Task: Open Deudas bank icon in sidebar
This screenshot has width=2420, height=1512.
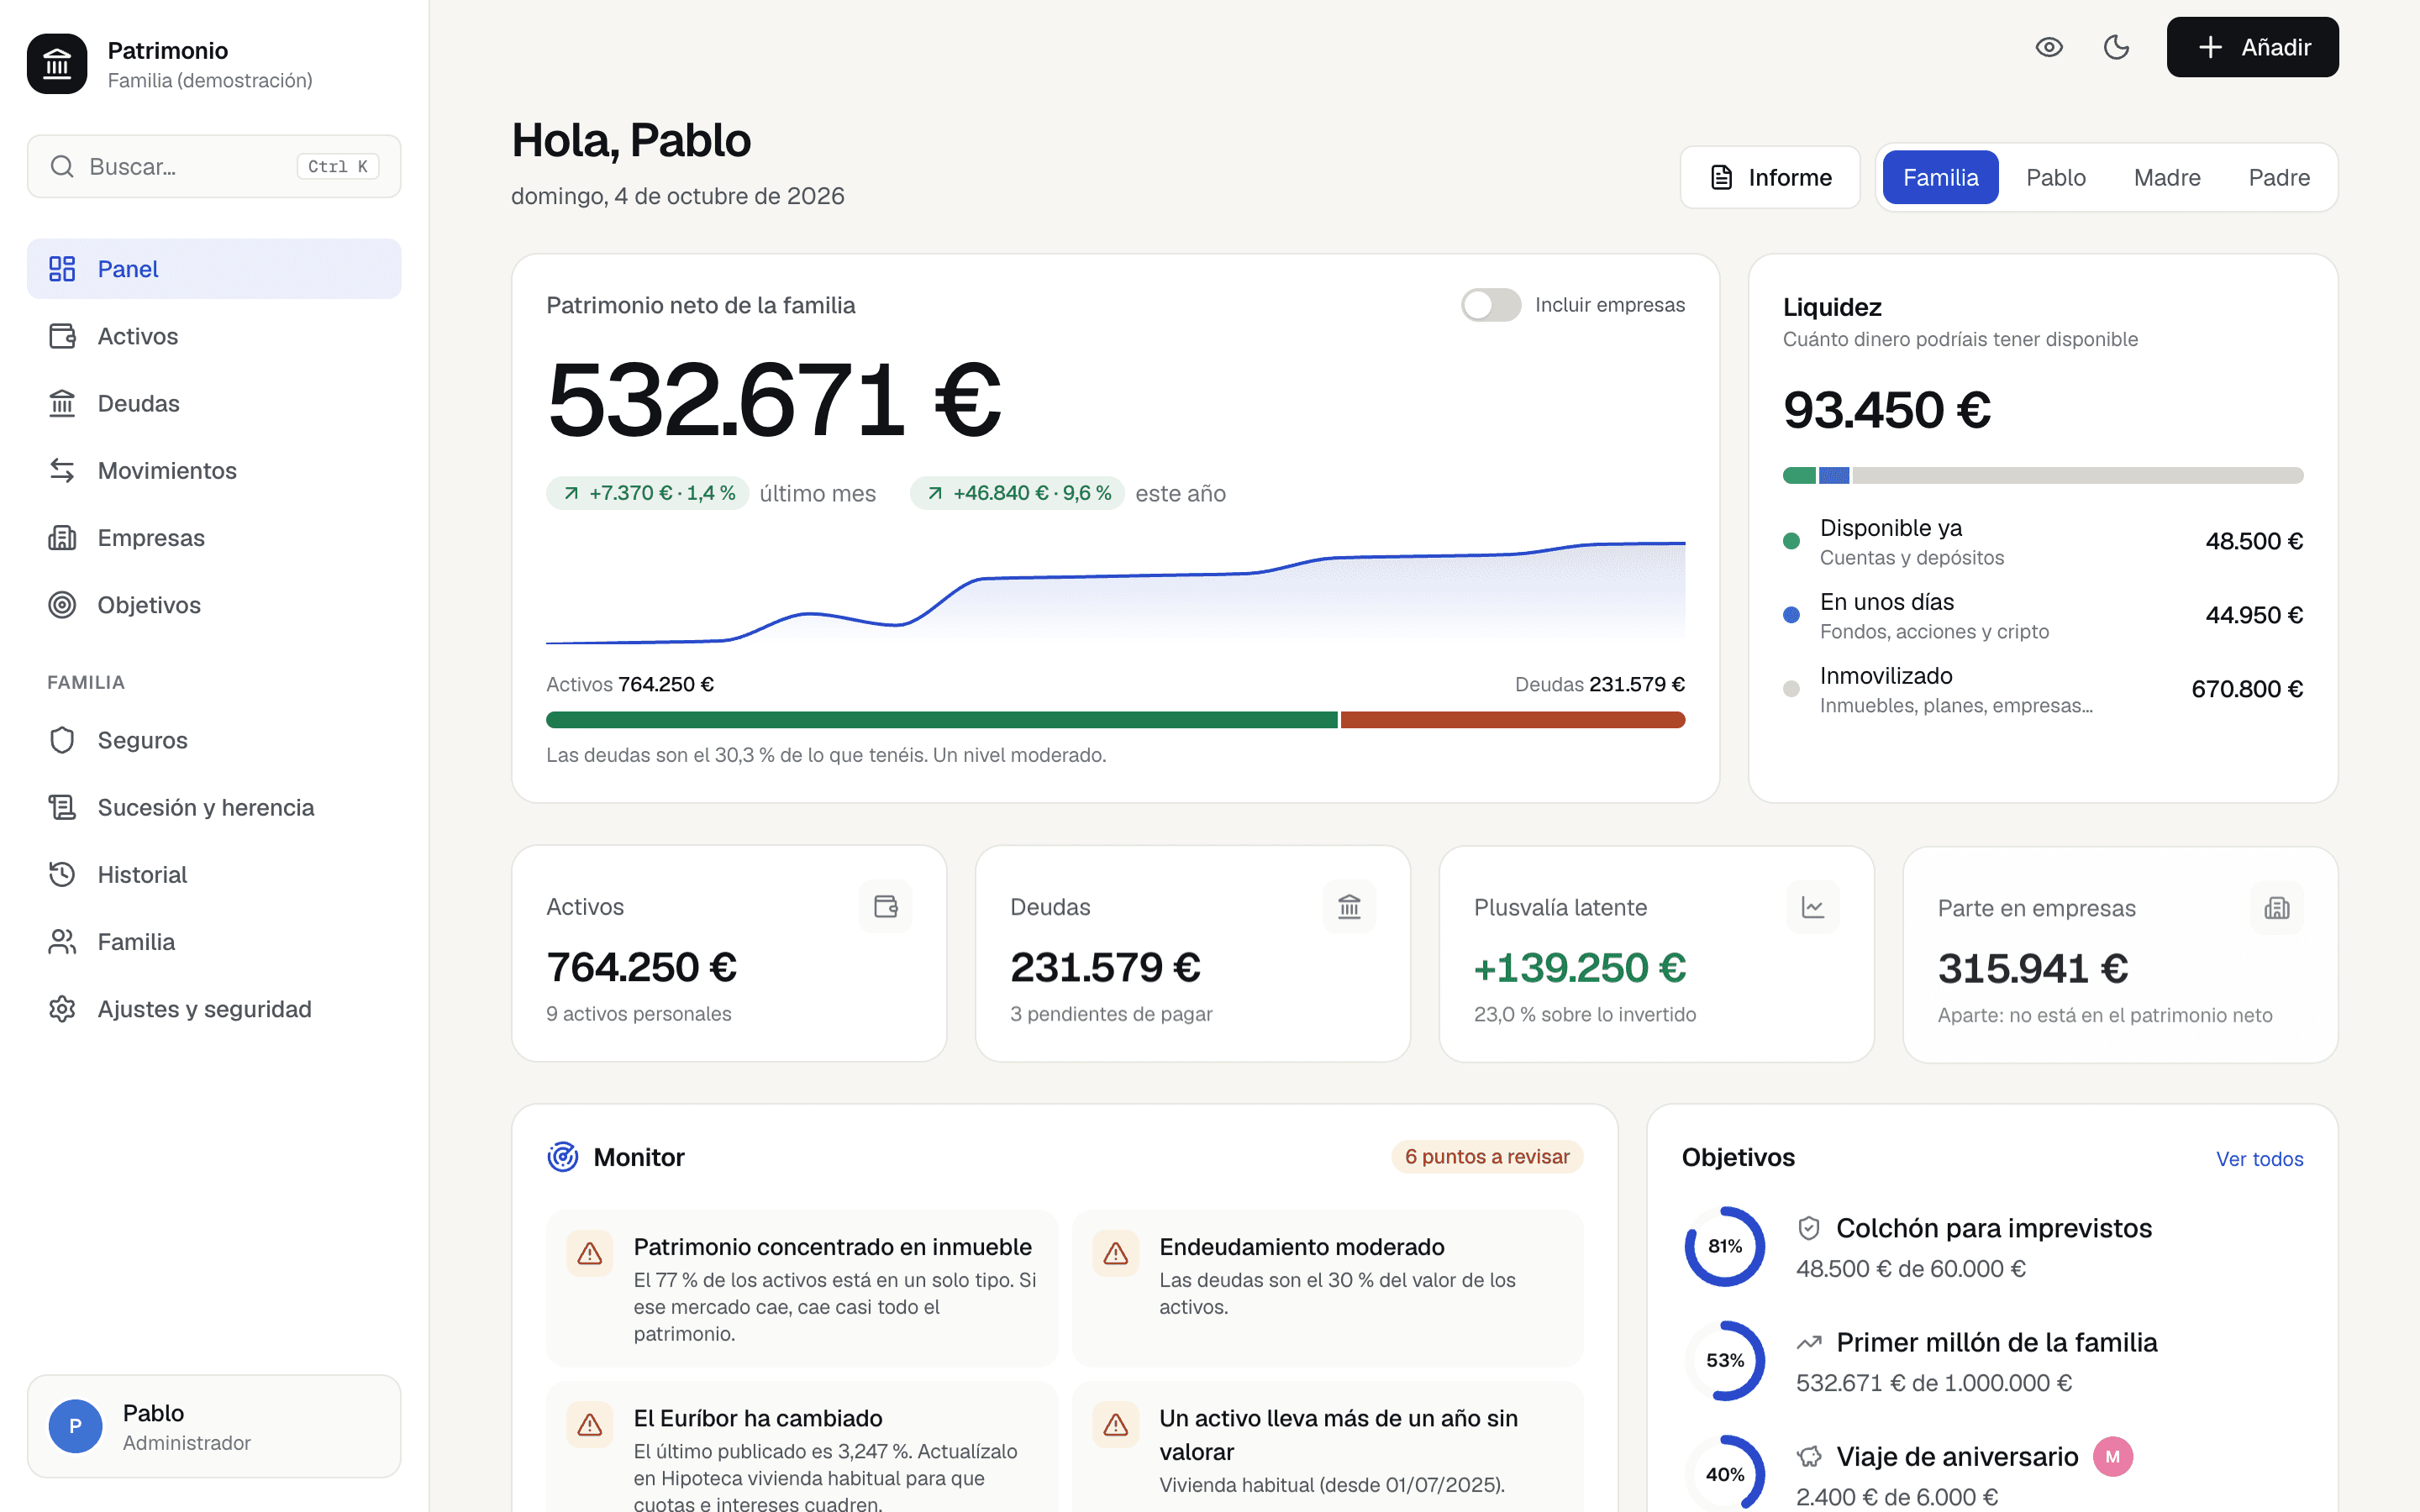Action: tap(62, 403)
